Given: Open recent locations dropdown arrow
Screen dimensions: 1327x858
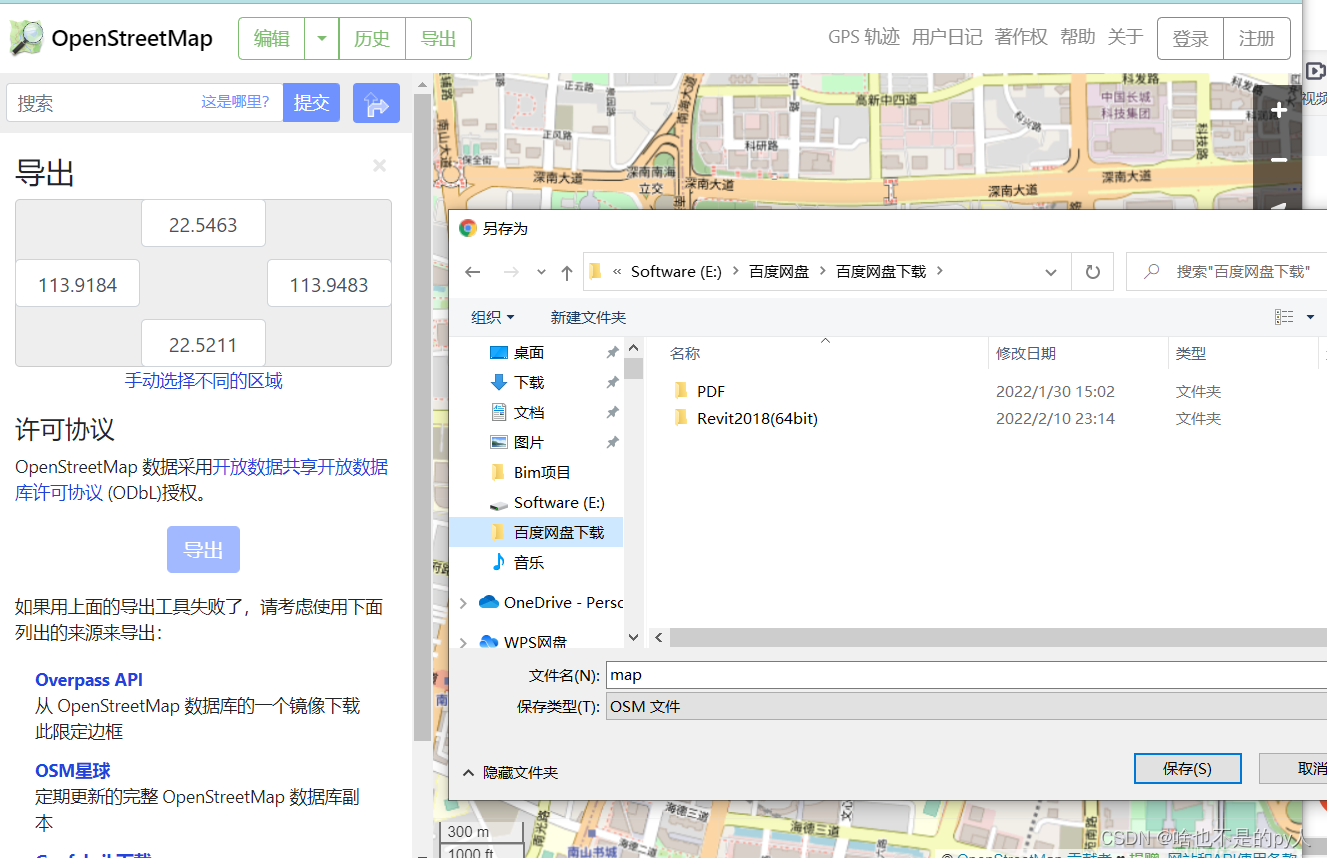Looking at the screenshot, I should coord(541,272).
